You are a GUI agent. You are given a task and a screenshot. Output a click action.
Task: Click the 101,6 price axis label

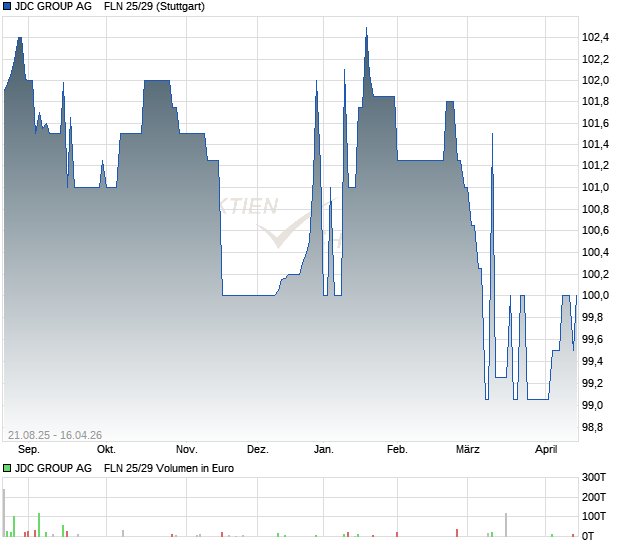tap(595, 123)
